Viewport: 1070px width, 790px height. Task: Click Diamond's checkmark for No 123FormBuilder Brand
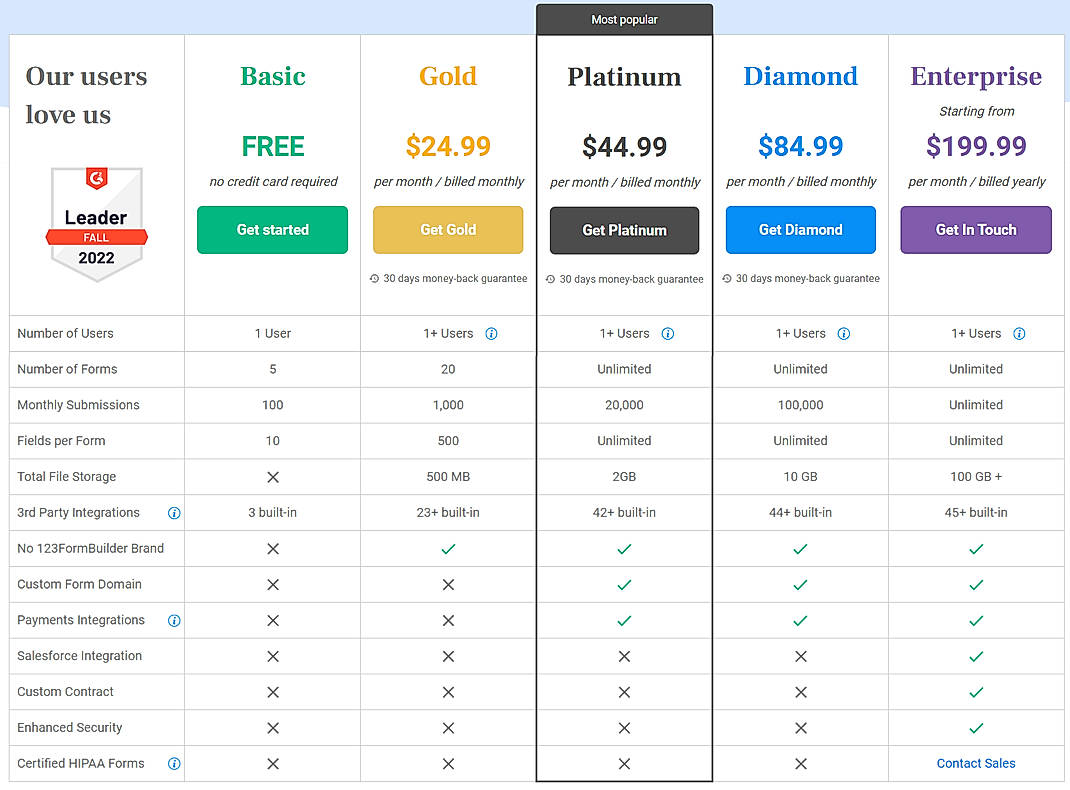tap(800, 548)
